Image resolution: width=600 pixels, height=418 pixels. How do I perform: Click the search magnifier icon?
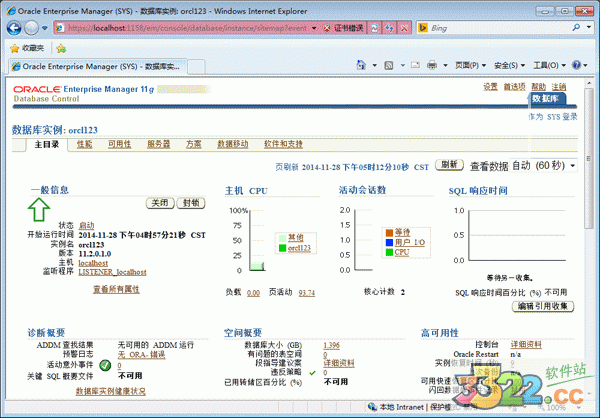576,28
